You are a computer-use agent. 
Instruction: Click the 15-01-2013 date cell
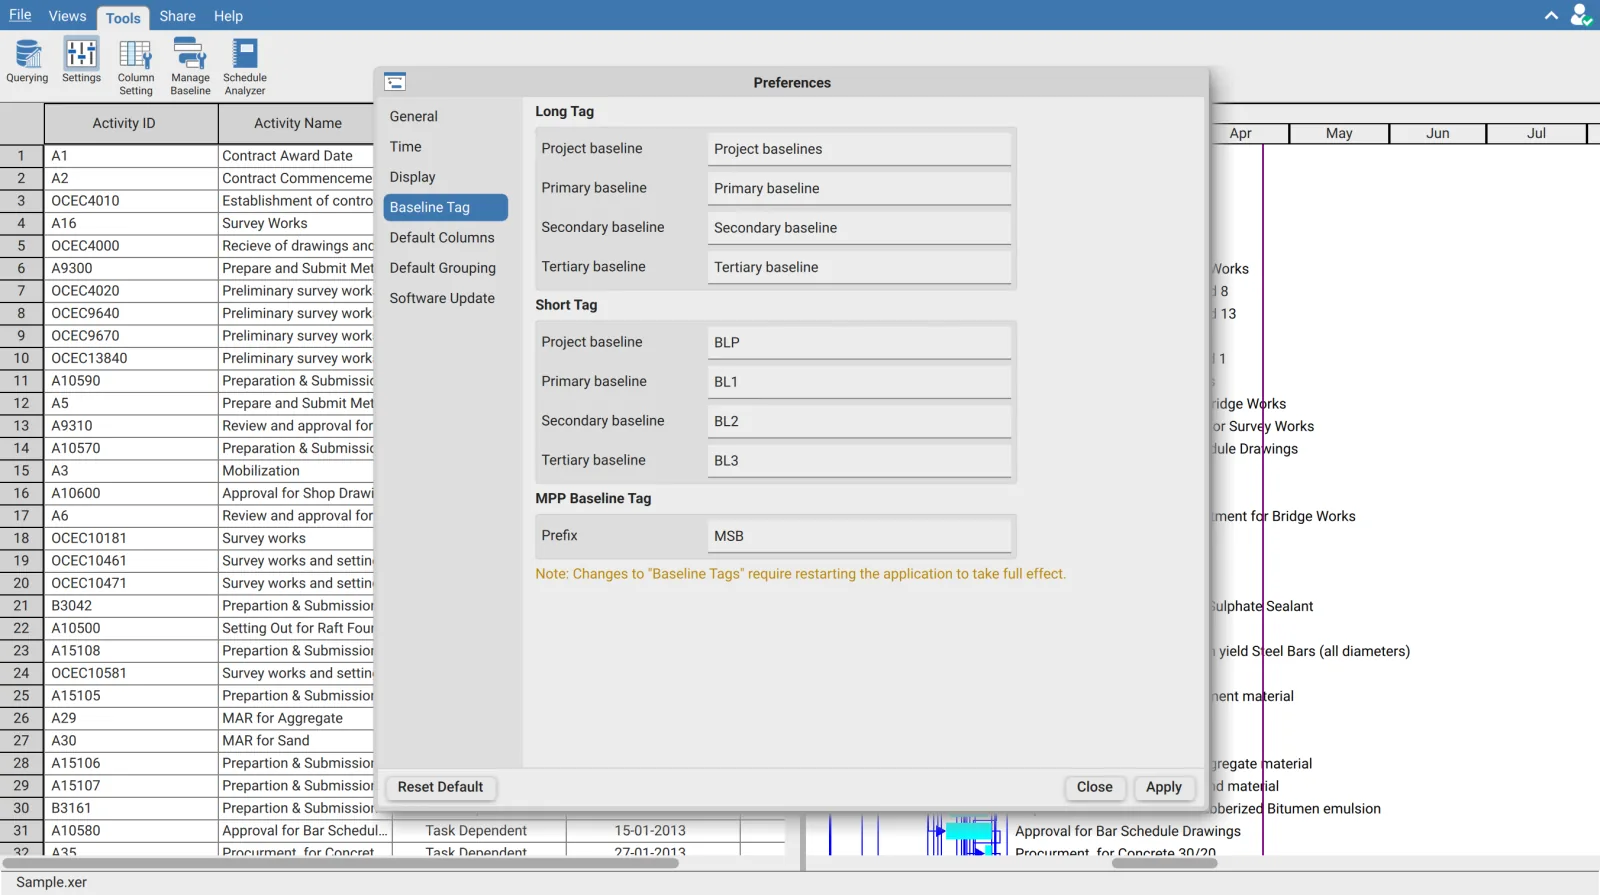point(652,831)
